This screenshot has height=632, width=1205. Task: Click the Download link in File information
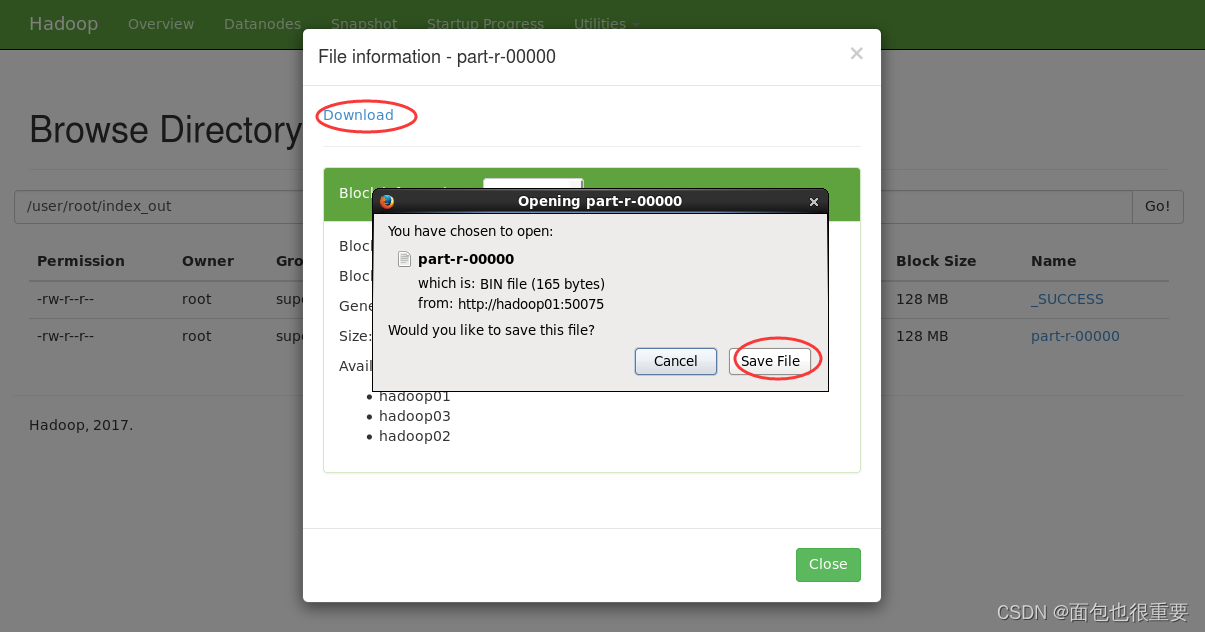pyautogui.click(x=358, y=115)
